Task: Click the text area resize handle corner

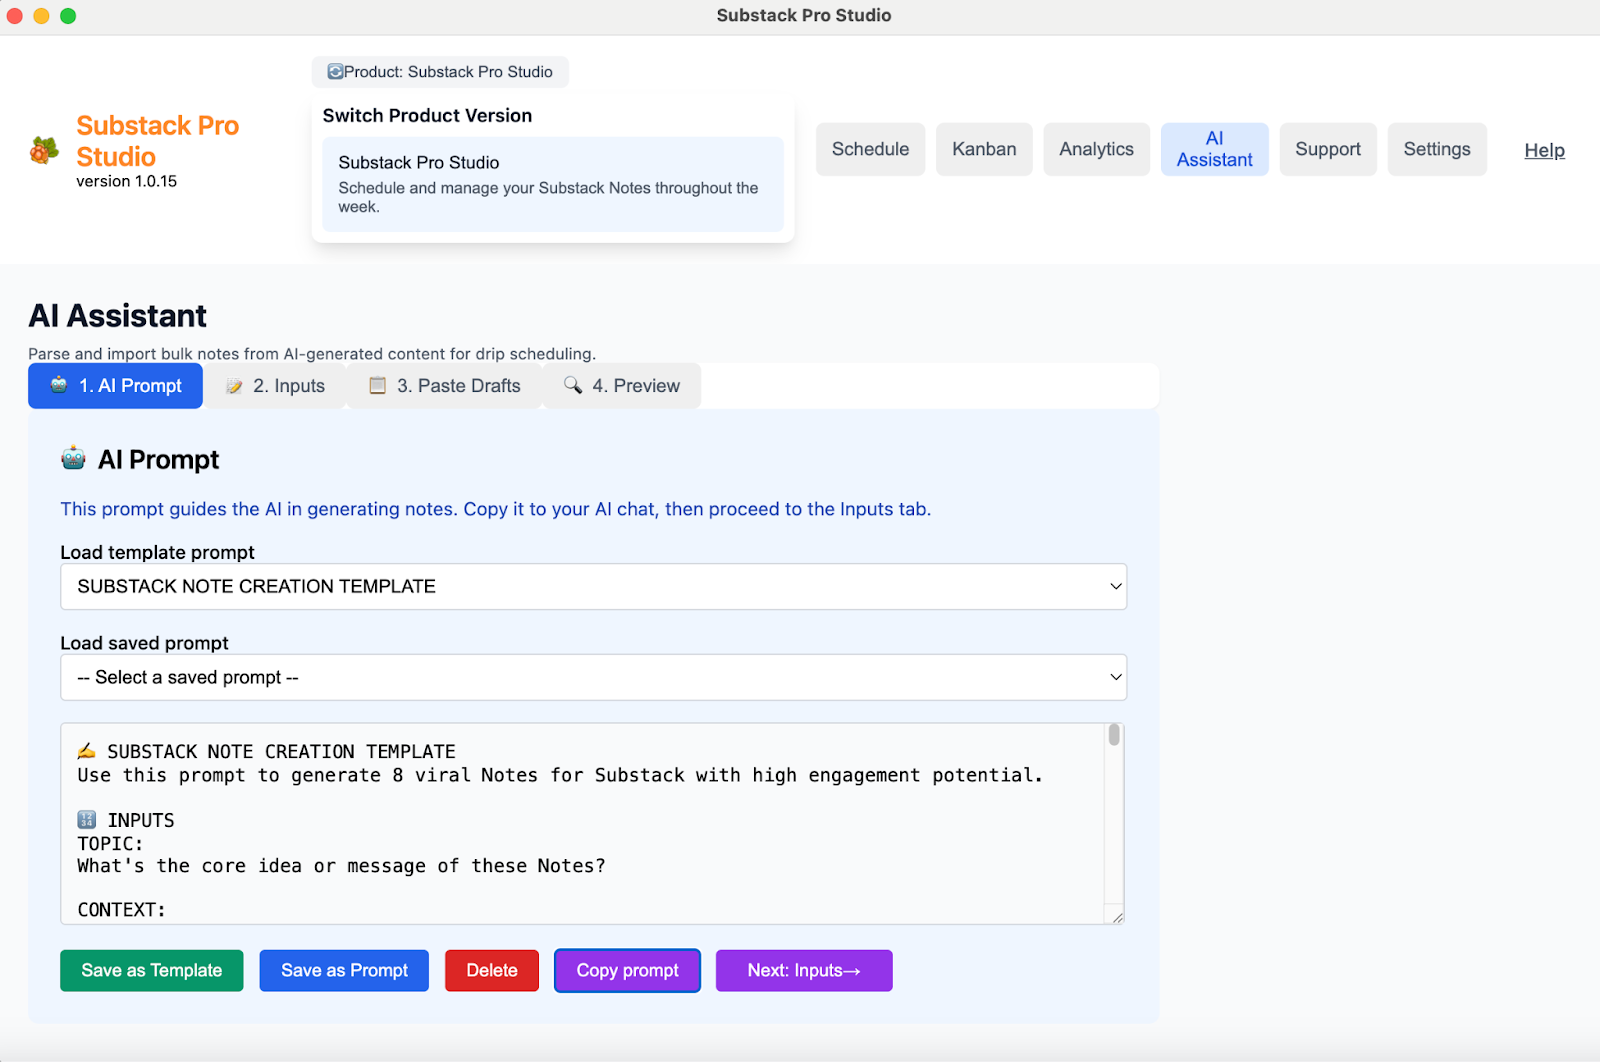Action: (1117, 917)
